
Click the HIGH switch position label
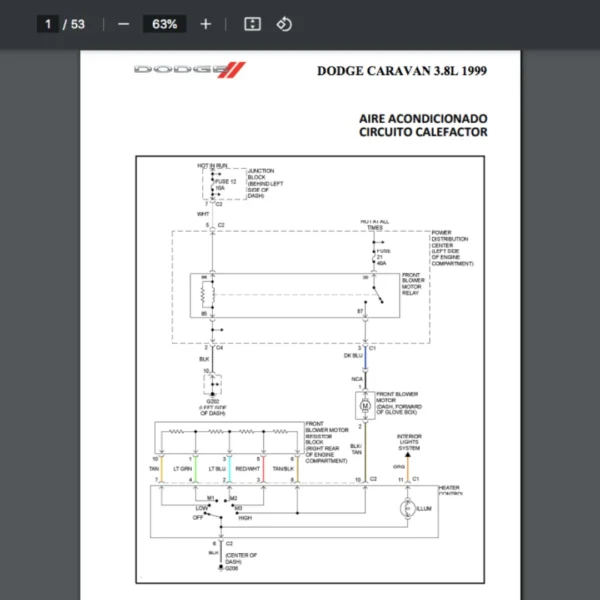click(x=246, y=518)
